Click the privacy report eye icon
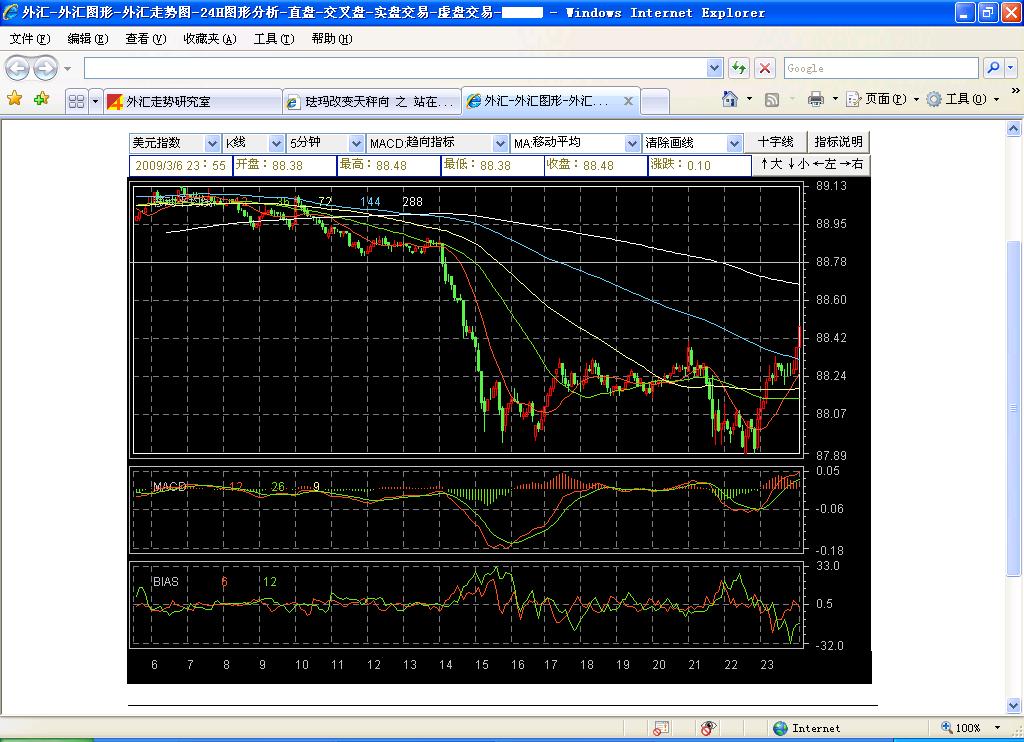 click(x=708, y=728)
